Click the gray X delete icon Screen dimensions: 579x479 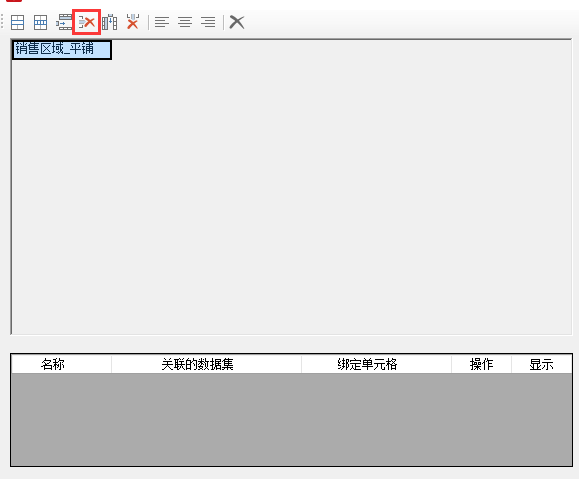coord(237,22)
